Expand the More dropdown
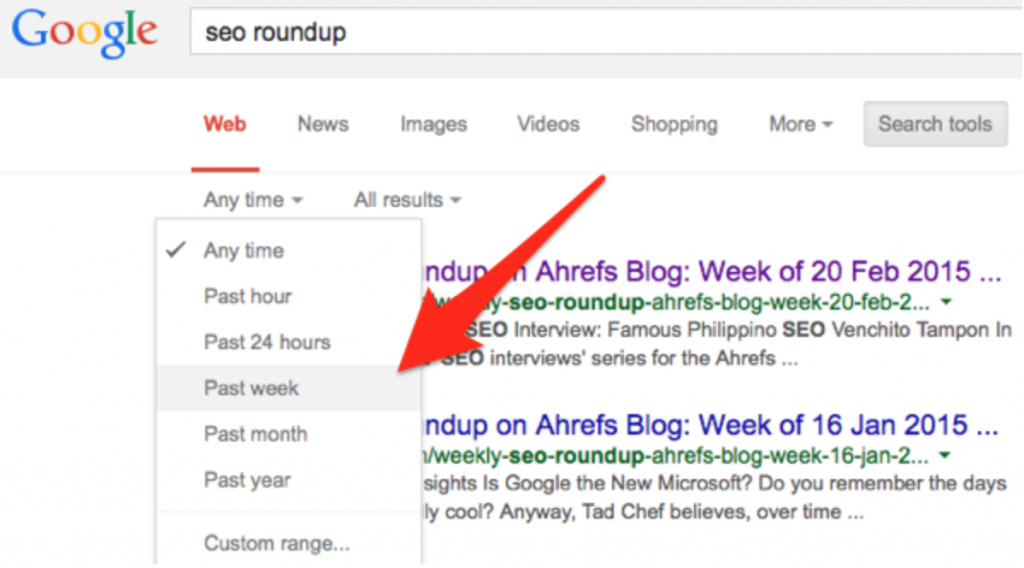The height and width of the screenshot is (568, 1024). coord(801,125)
